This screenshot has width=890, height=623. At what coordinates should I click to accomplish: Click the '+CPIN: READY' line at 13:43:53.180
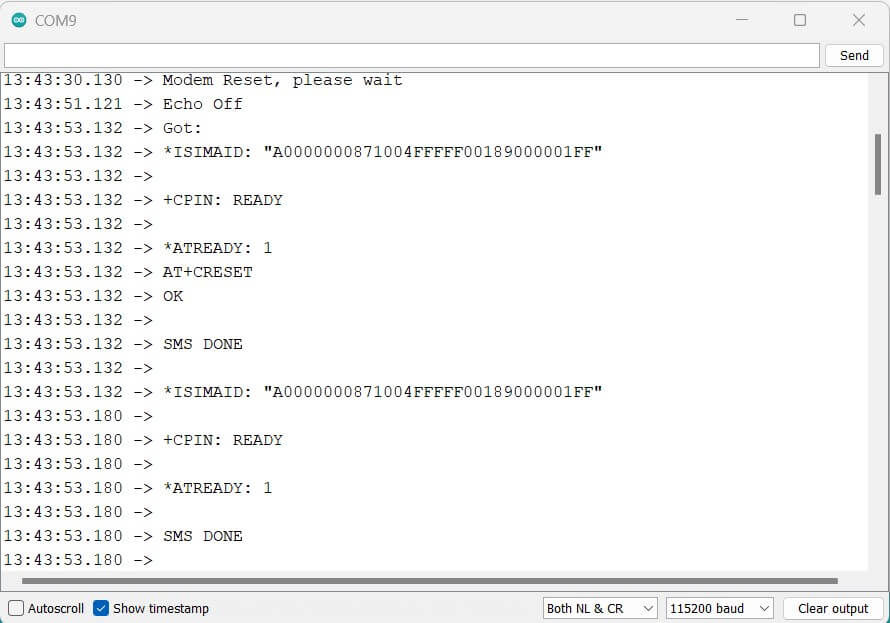coord(143,440)
